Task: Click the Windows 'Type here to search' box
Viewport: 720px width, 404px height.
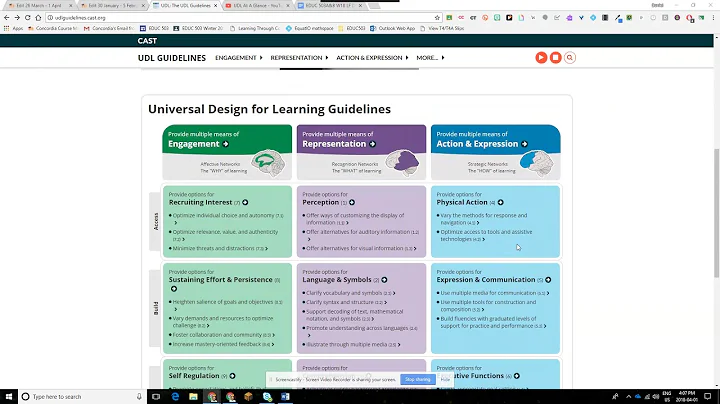Action: 83,397
